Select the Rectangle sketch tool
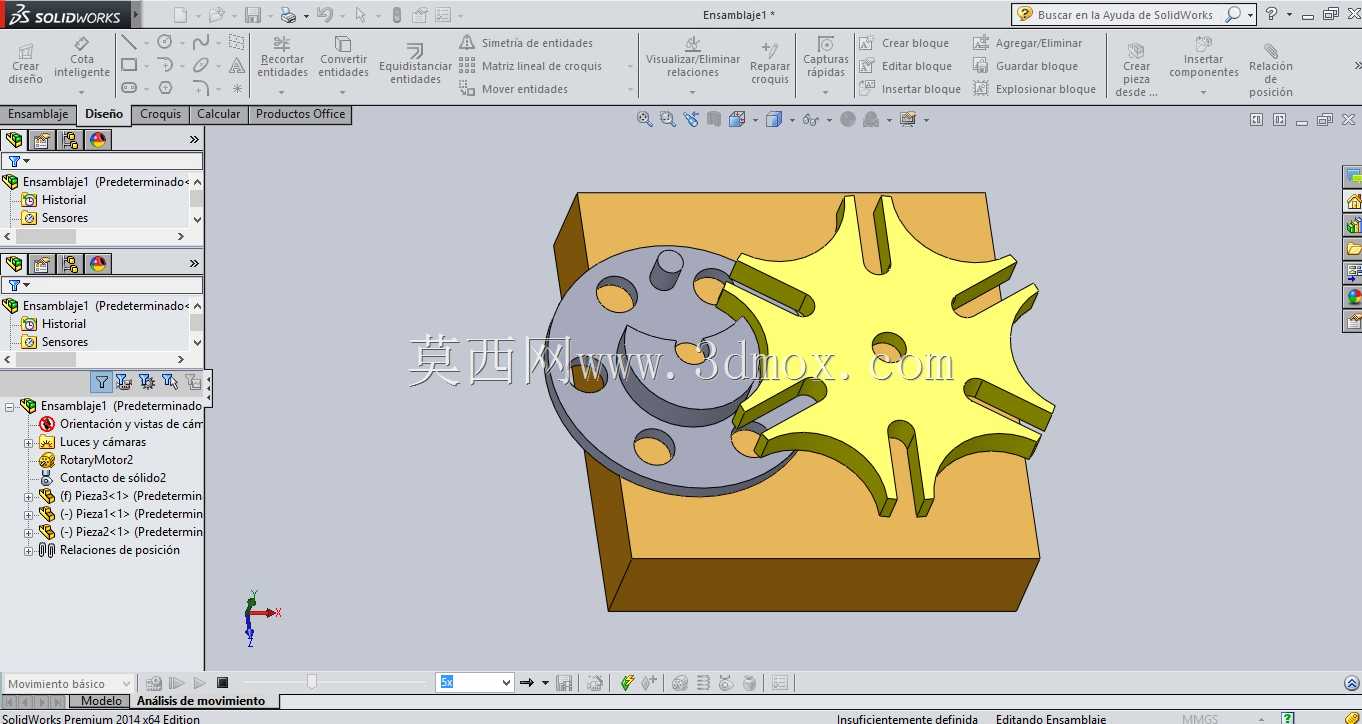This screenshot has width=1362, height=724. pyautogui.click(x=129, y=65)
